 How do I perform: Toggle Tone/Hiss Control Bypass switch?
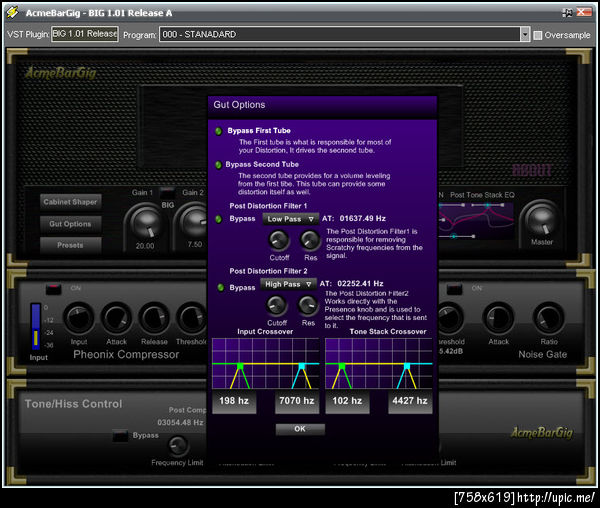(x=120, y=436)
